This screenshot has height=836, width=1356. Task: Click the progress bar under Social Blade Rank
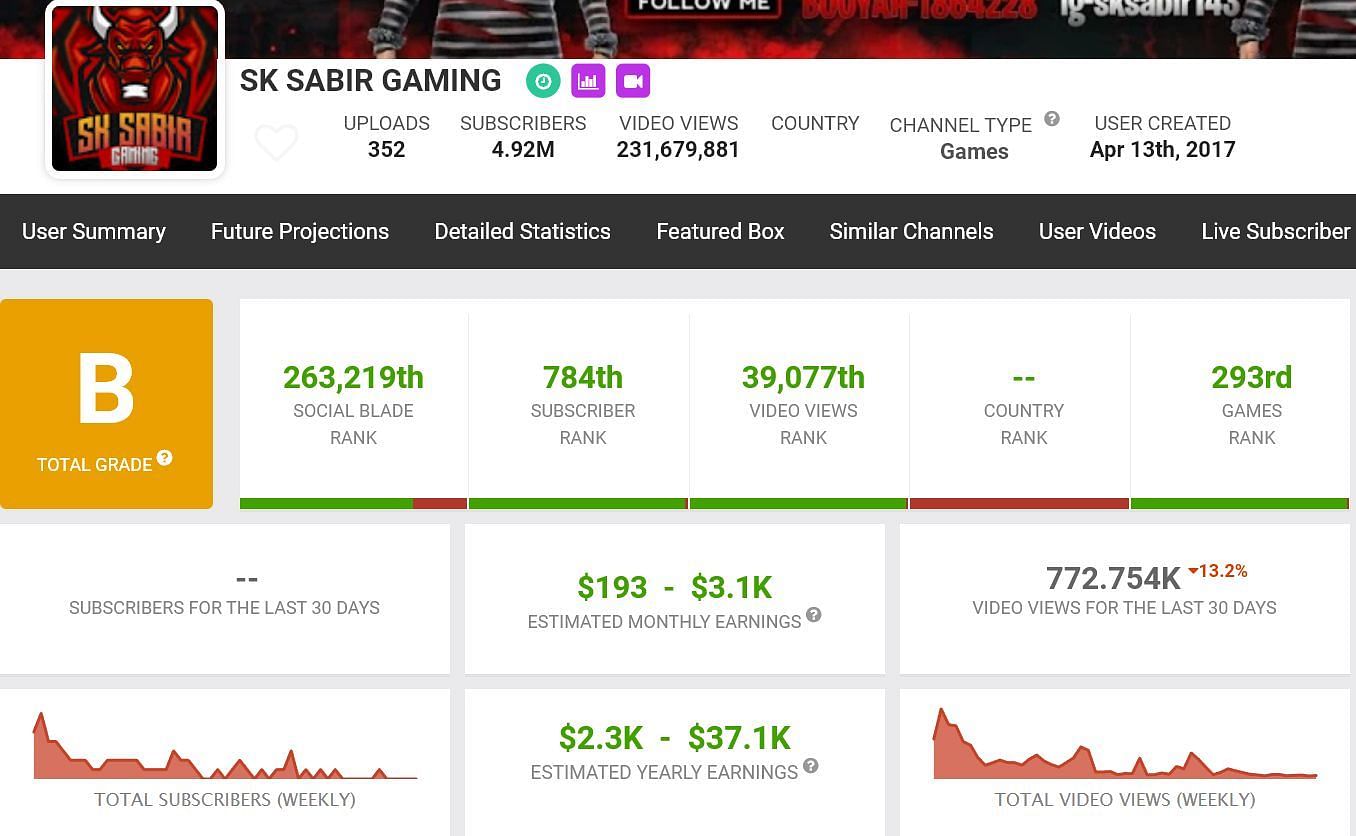click(353, 504)
